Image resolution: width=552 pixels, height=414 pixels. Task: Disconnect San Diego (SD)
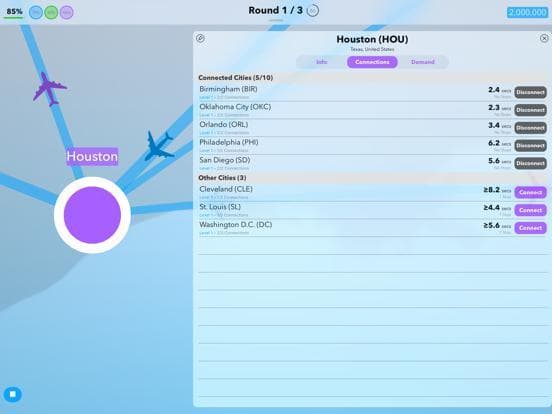(x=531, y=163)
